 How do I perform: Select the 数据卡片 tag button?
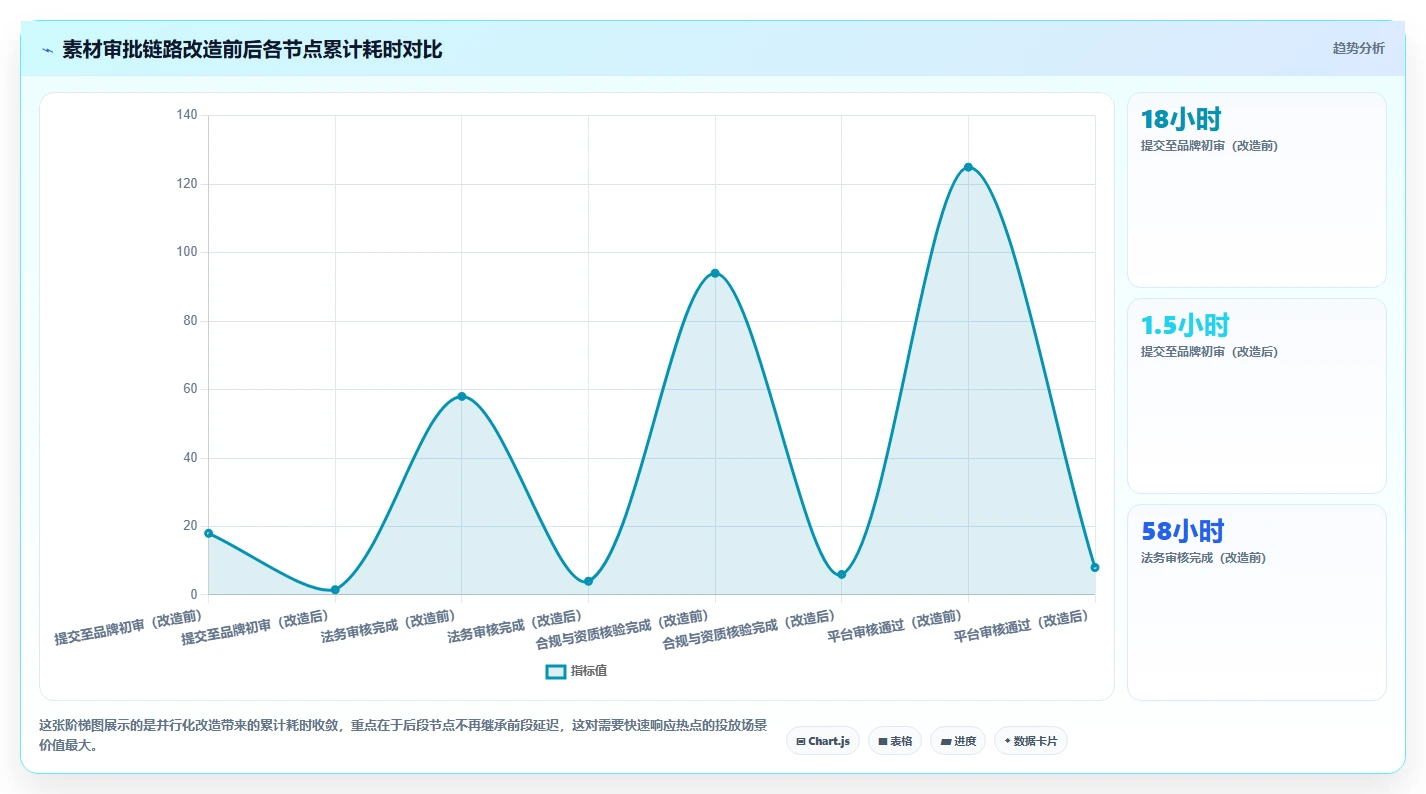coord(1031,741)
